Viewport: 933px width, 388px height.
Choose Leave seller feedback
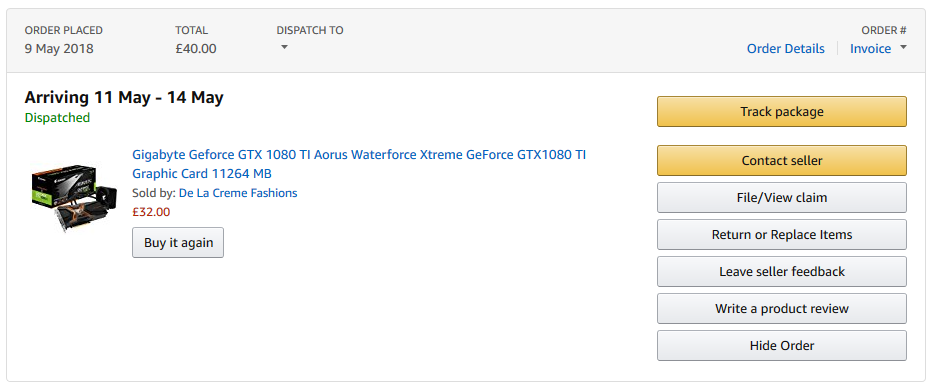[782, 271]
